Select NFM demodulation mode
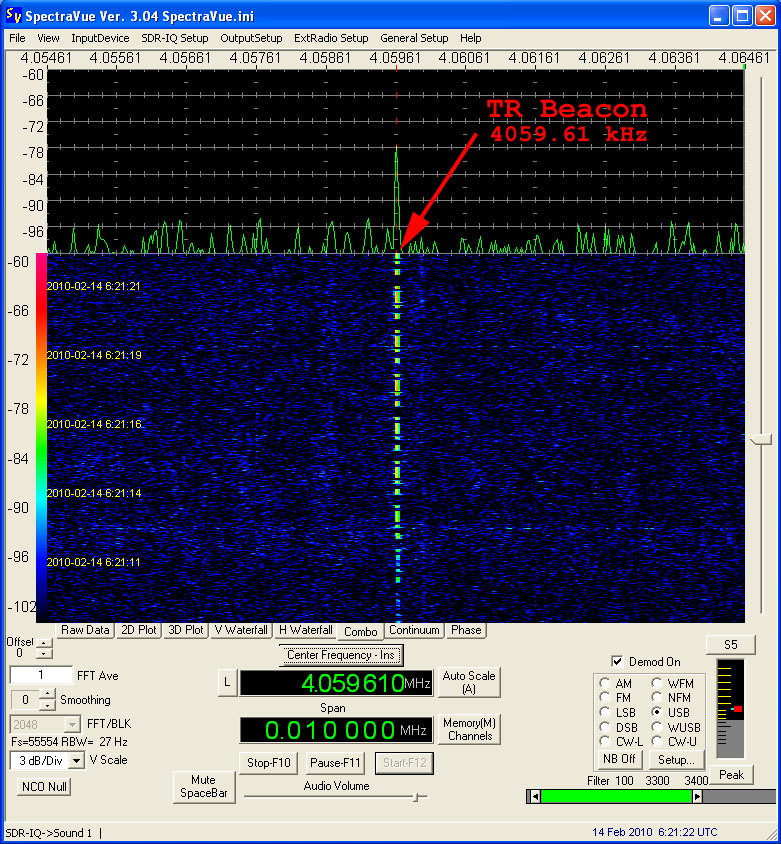 (657, 698)
